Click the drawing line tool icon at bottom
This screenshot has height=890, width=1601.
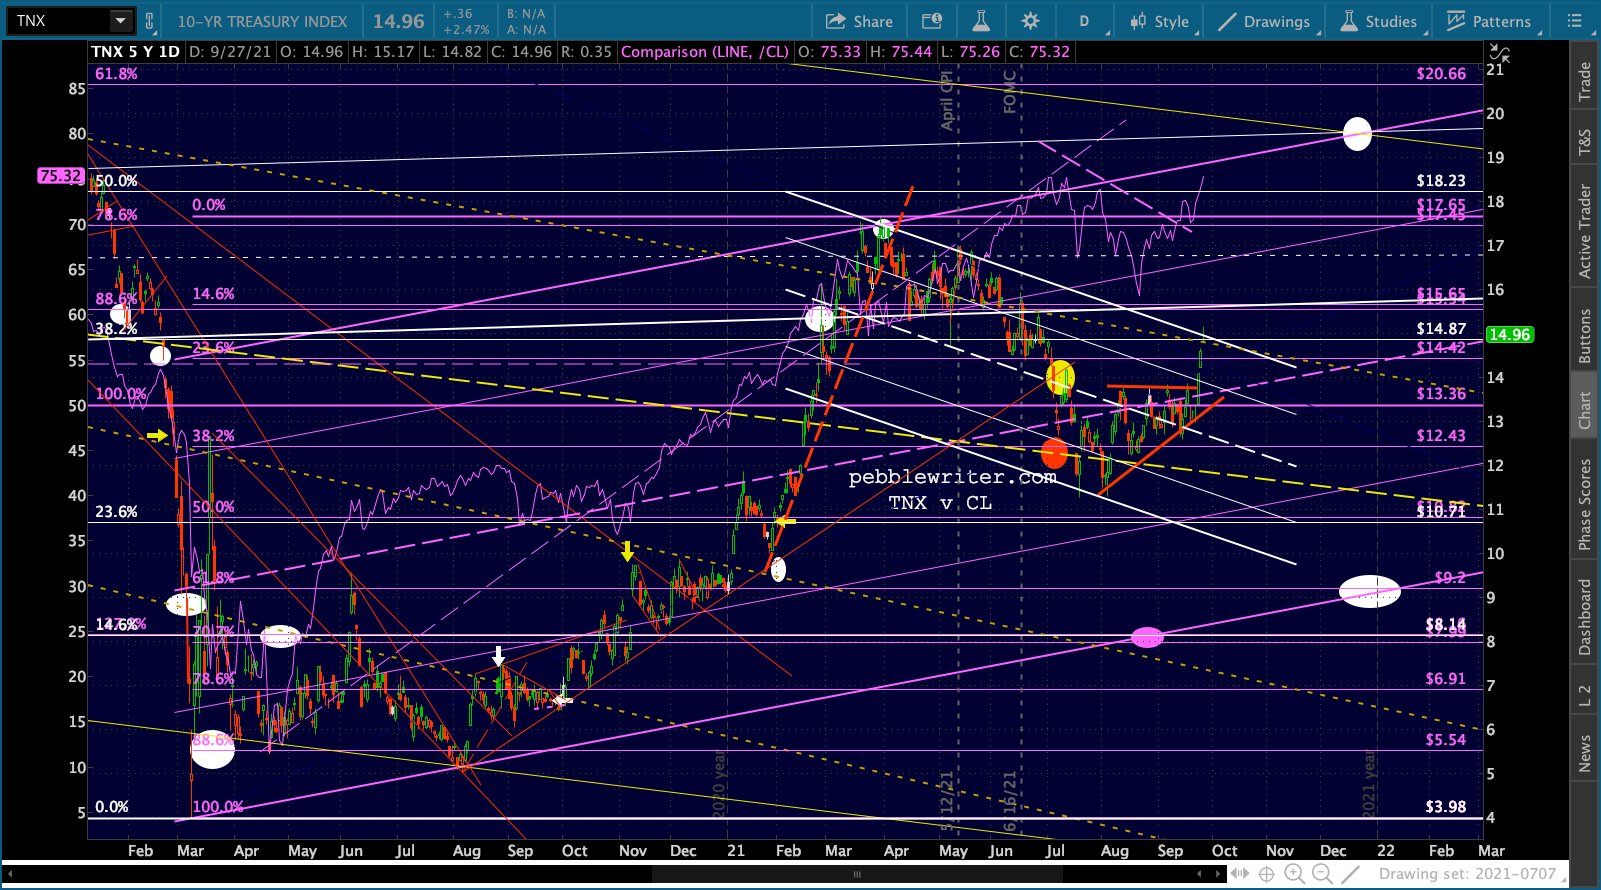coord(1350,874)
